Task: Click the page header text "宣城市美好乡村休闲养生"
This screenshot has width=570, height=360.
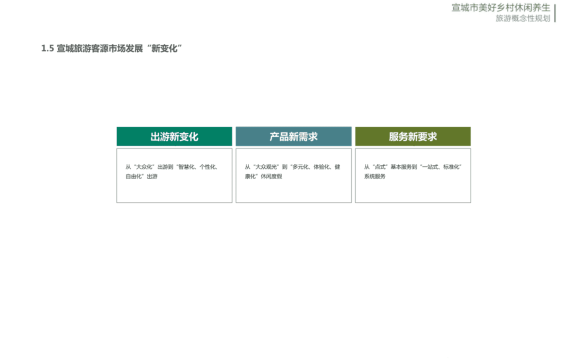Action: point(501,8)
